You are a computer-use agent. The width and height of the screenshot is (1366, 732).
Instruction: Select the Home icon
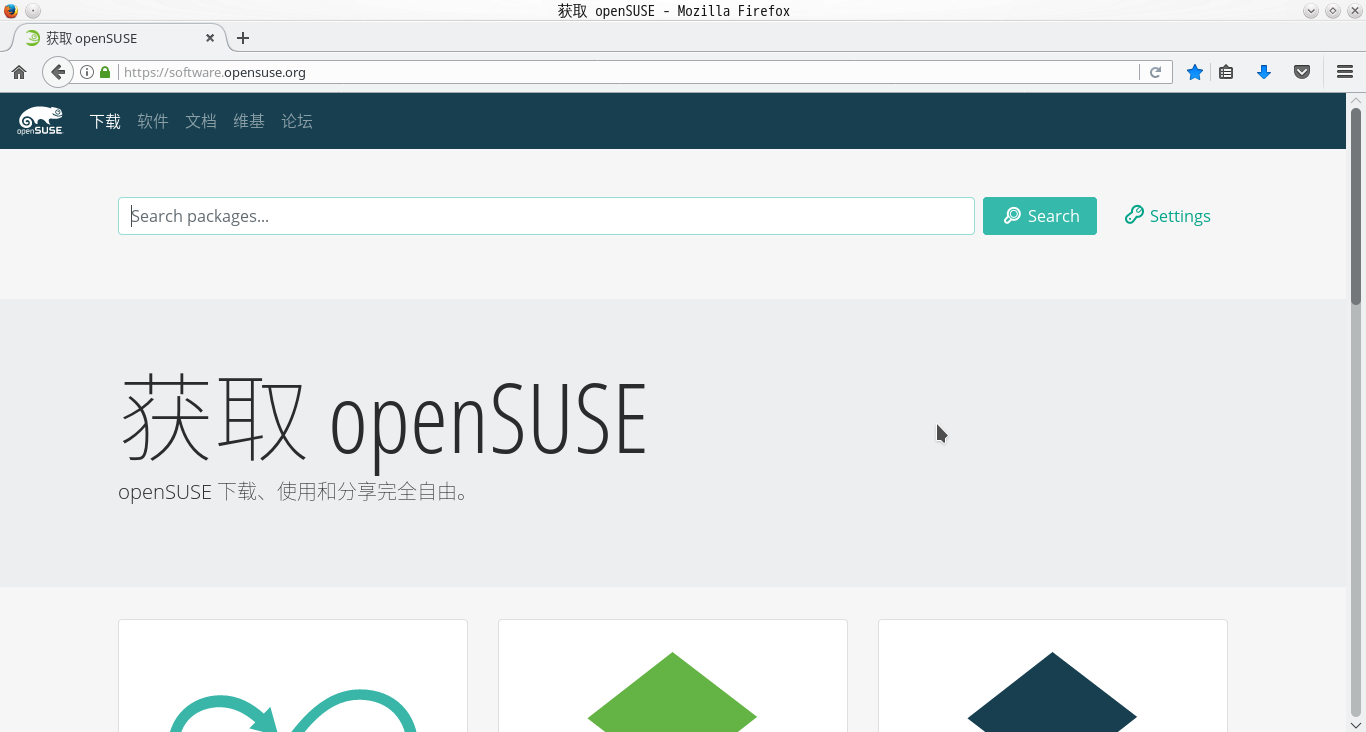pos(18,72)
